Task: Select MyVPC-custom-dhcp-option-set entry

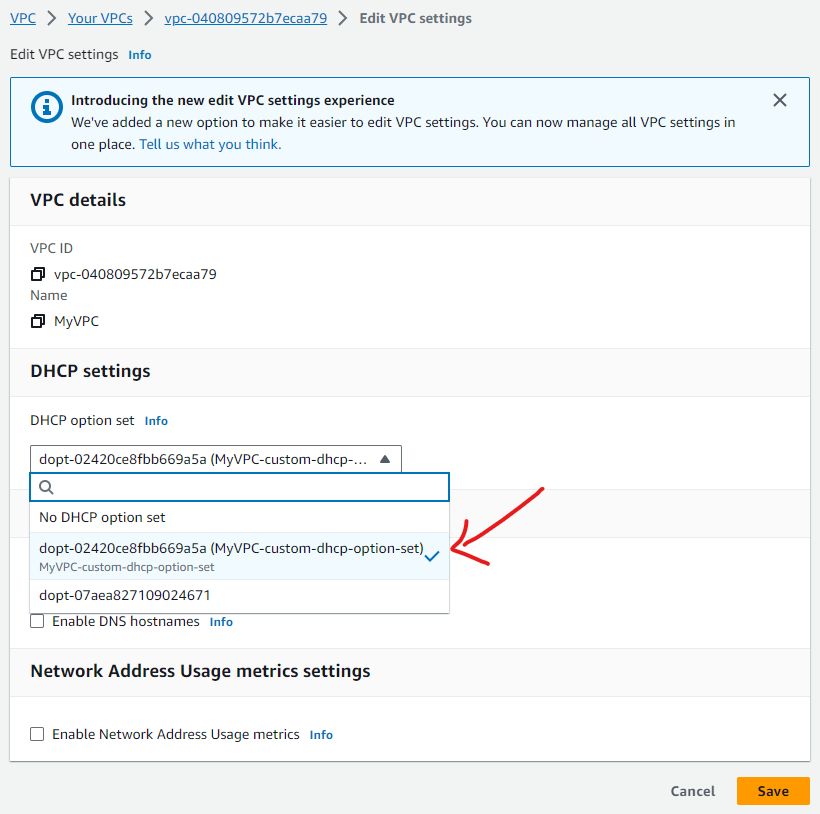Action: (x=230, y=556)
